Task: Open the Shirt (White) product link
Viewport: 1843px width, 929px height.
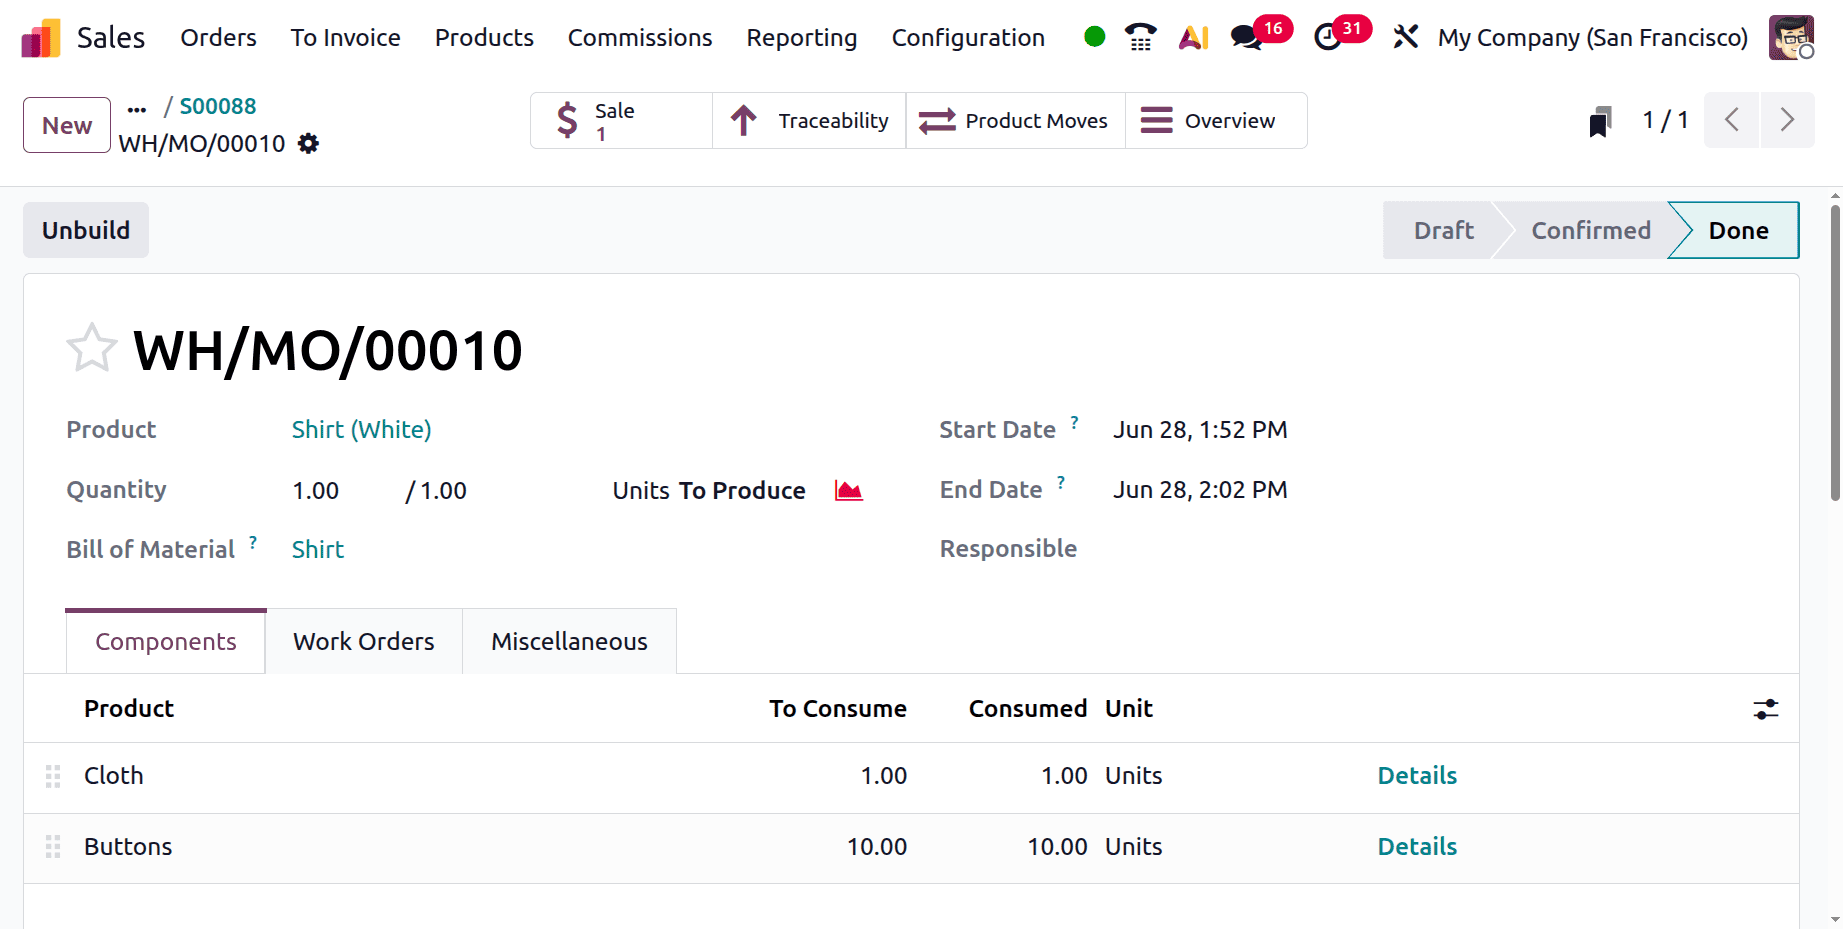Action: pos(361,430)
